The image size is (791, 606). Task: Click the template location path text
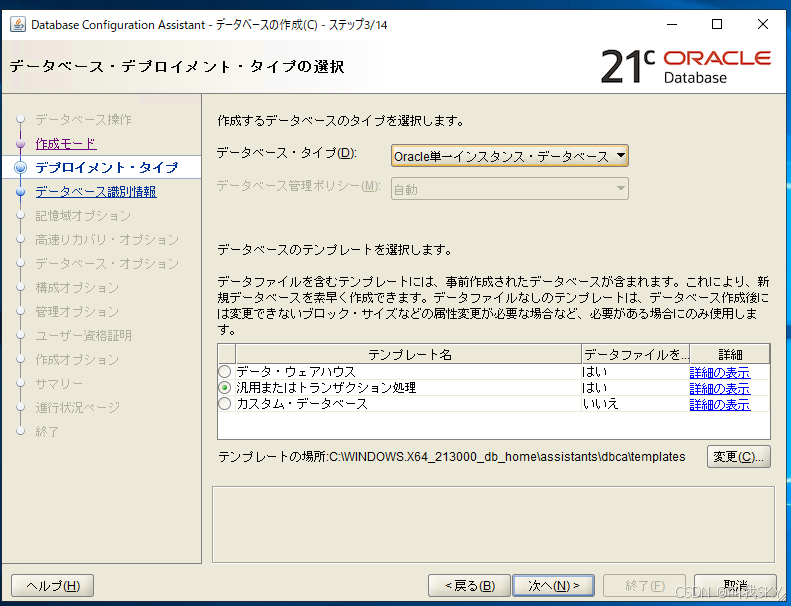click(x=507, y=457)
